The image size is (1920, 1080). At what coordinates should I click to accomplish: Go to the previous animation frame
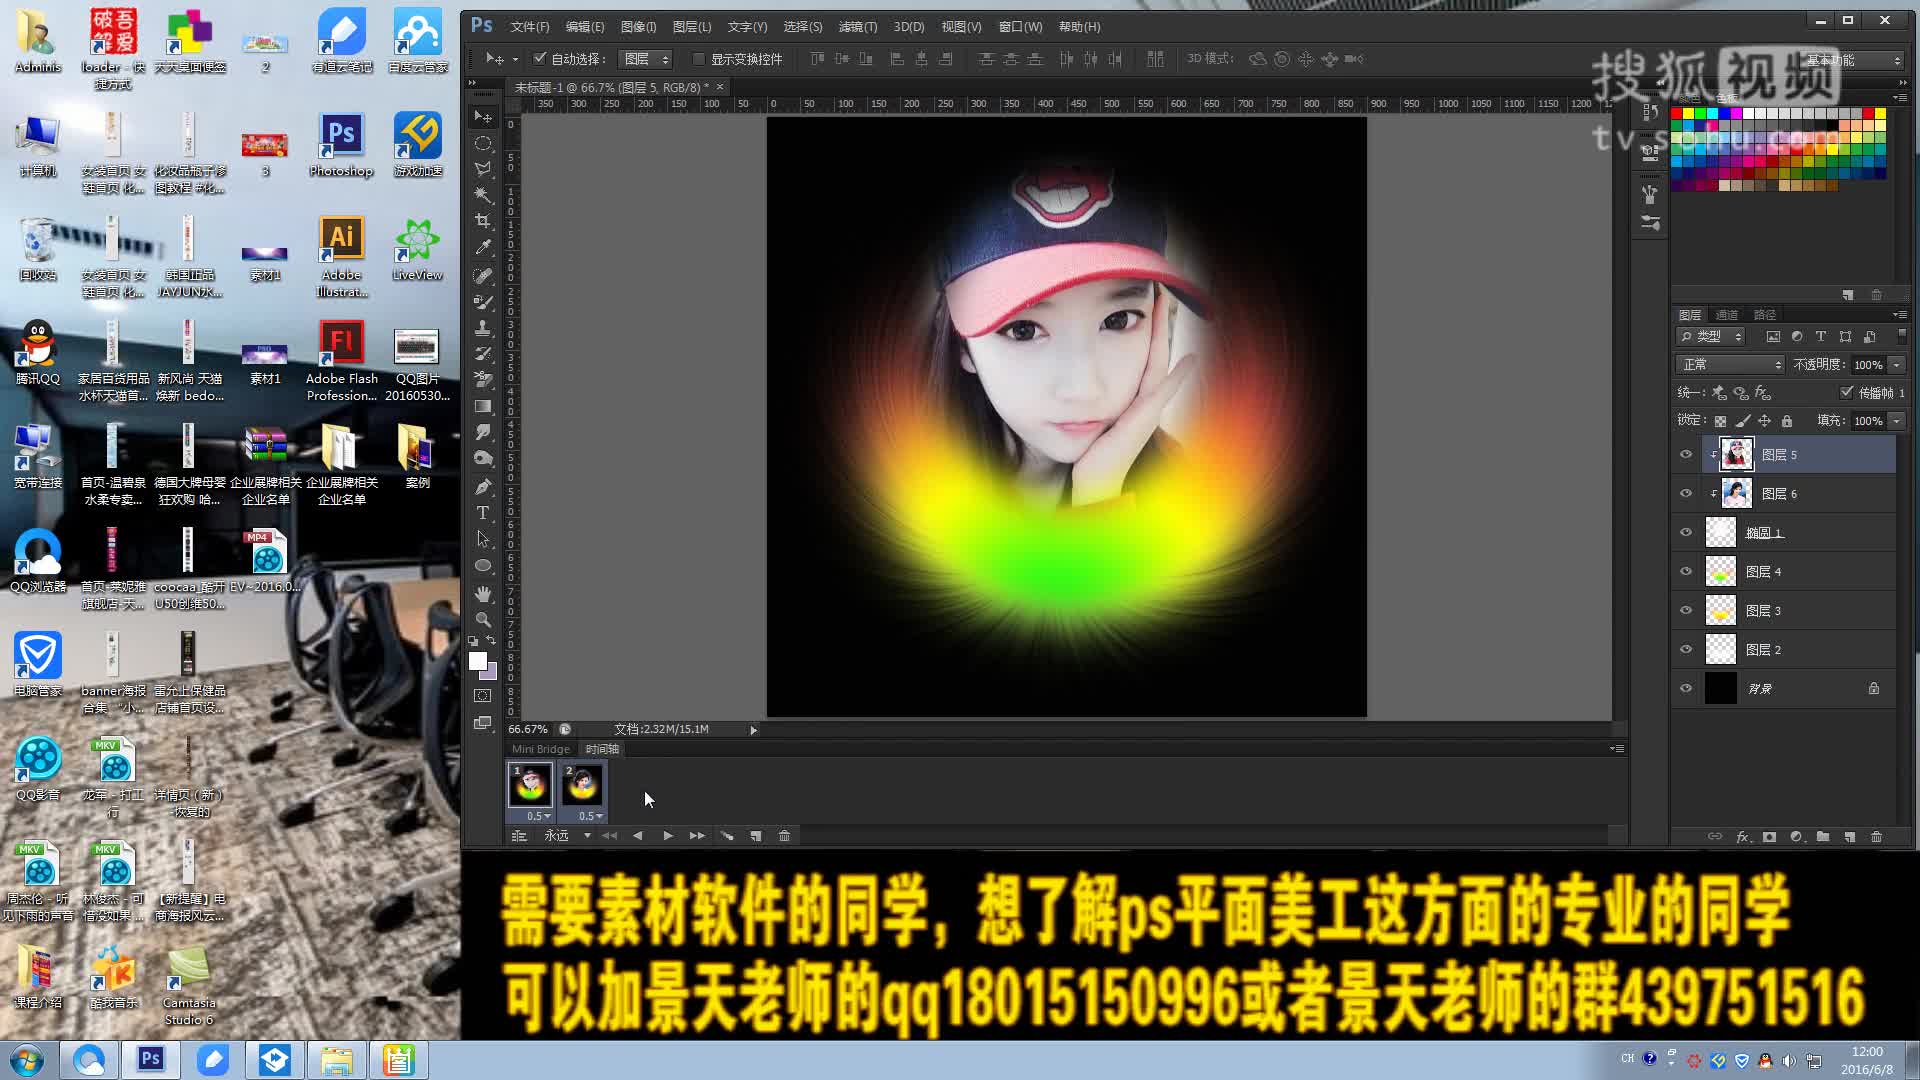(x=637, y=836)
